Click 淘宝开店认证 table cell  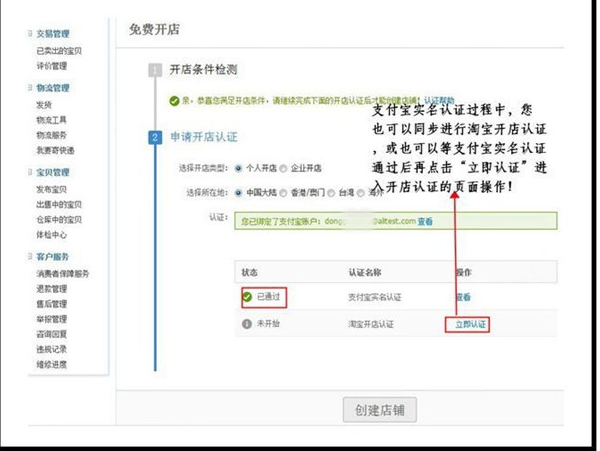pyautogui.click(x=371, y=324)
